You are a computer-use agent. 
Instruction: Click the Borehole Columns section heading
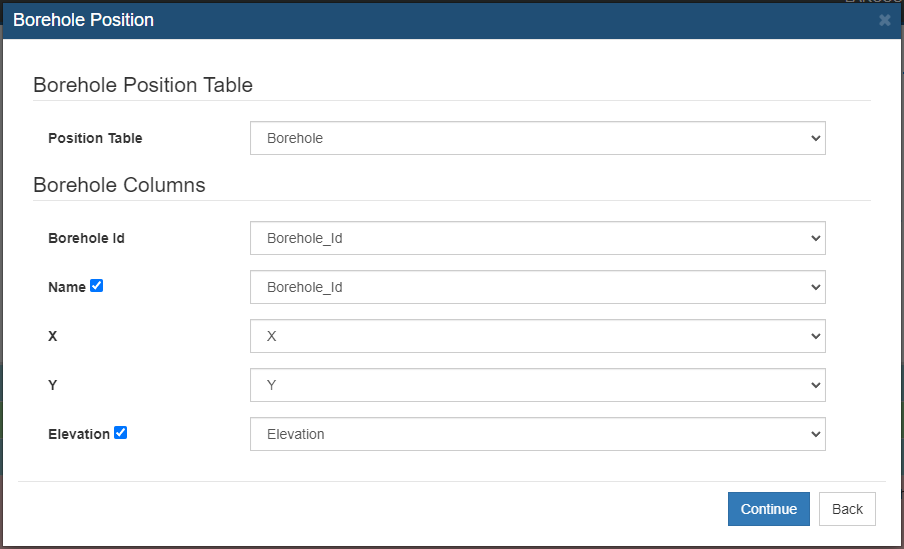(x=119, y=185)
